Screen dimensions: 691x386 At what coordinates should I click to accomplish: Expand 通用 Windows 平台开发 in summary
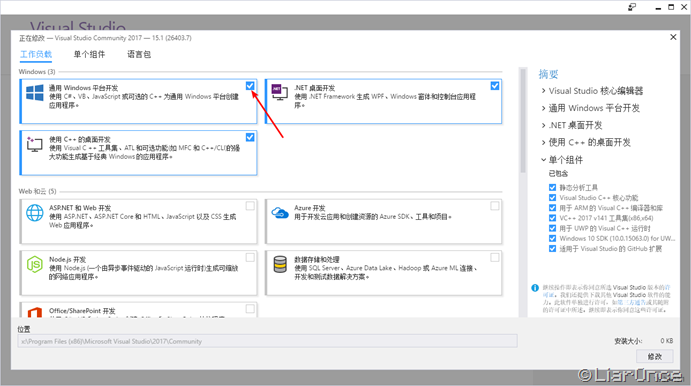pos(543,108)
